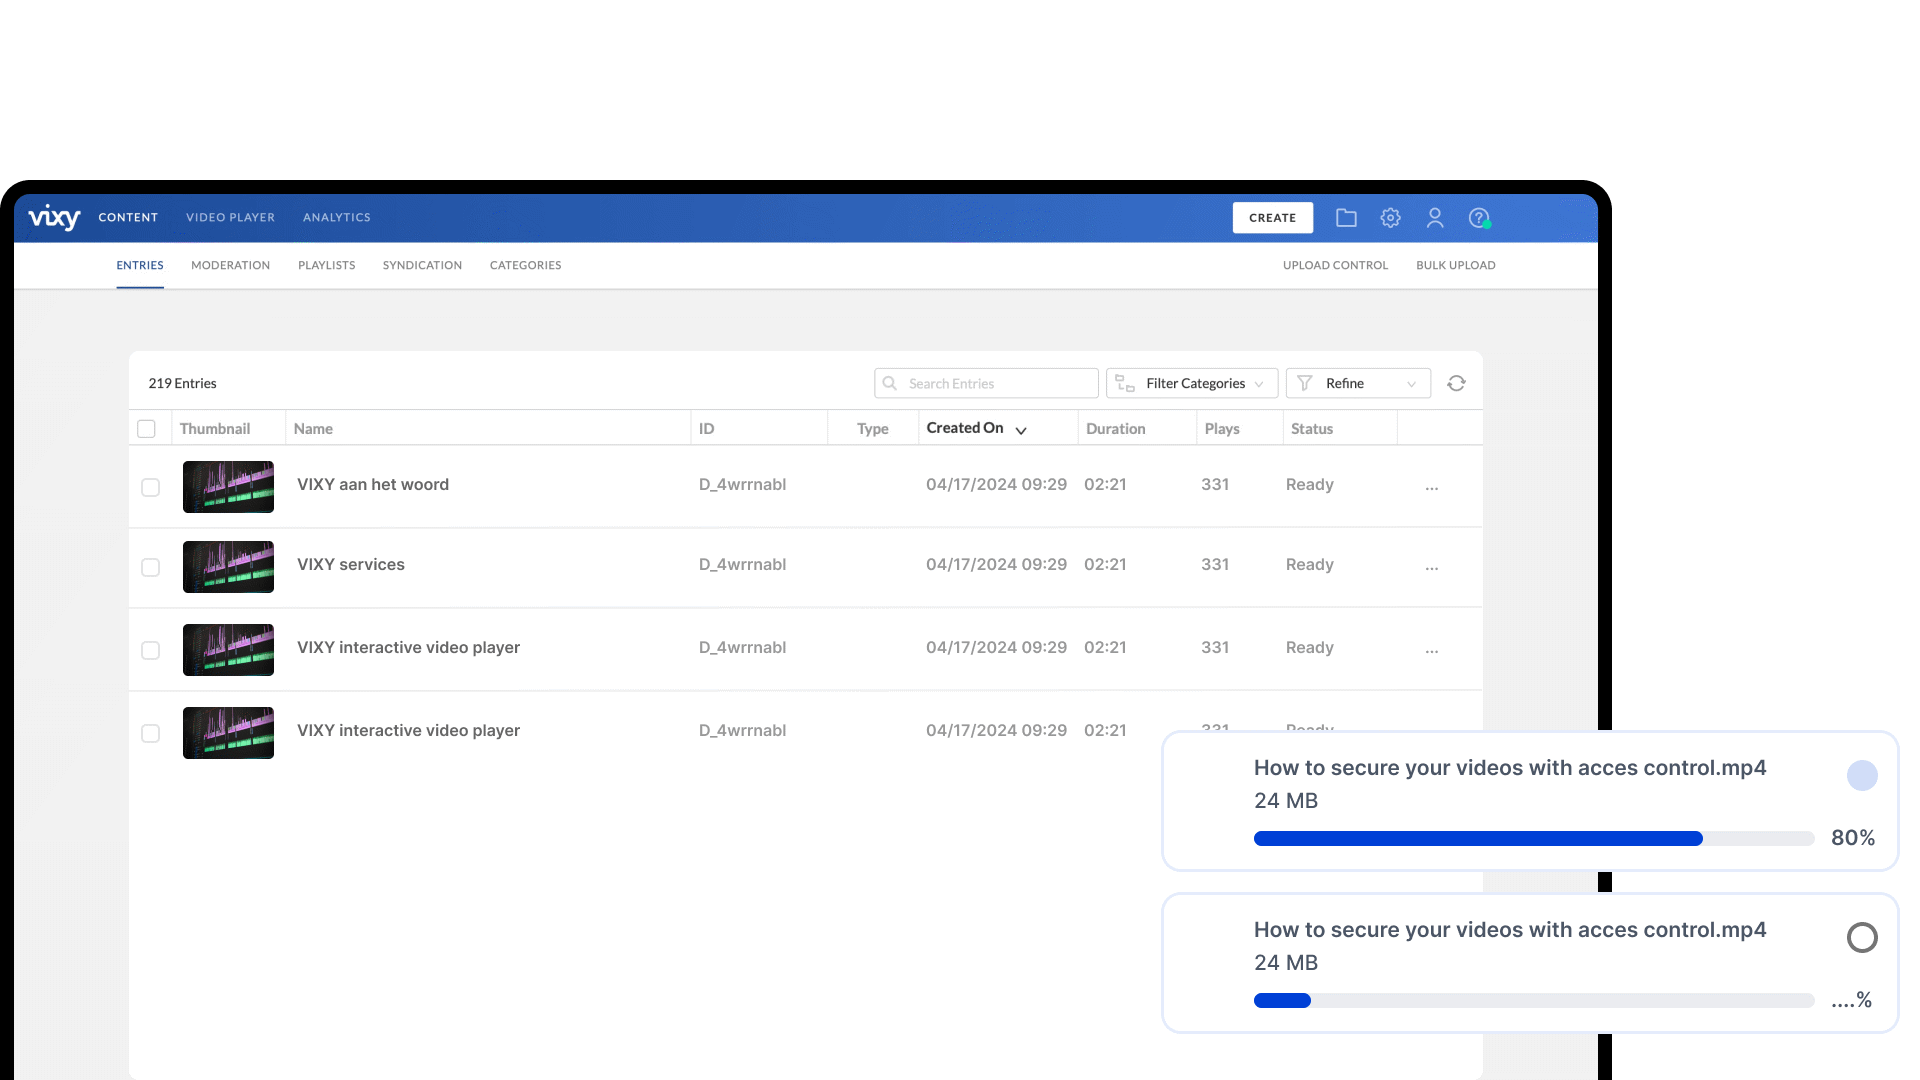Open the folder icon in header
Image resolution: width=1920 pixels, height=1080 pixels.
pyautogui.click(x=1346, y=218)
